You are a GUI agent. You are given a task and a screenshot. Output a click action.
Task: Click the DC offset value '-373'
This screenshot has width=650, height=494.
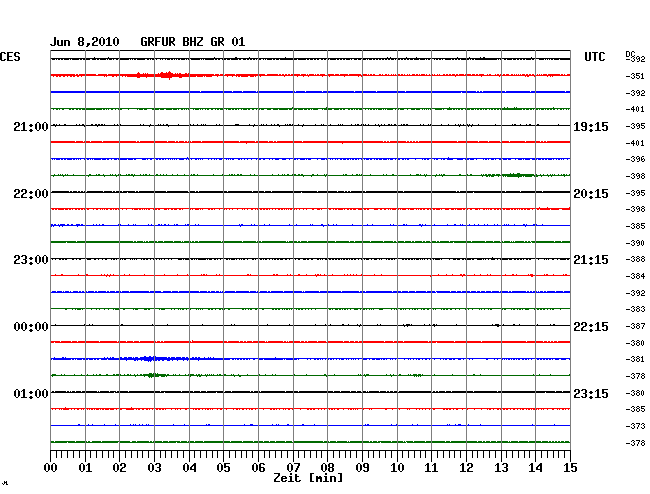(x=635, y=426)
